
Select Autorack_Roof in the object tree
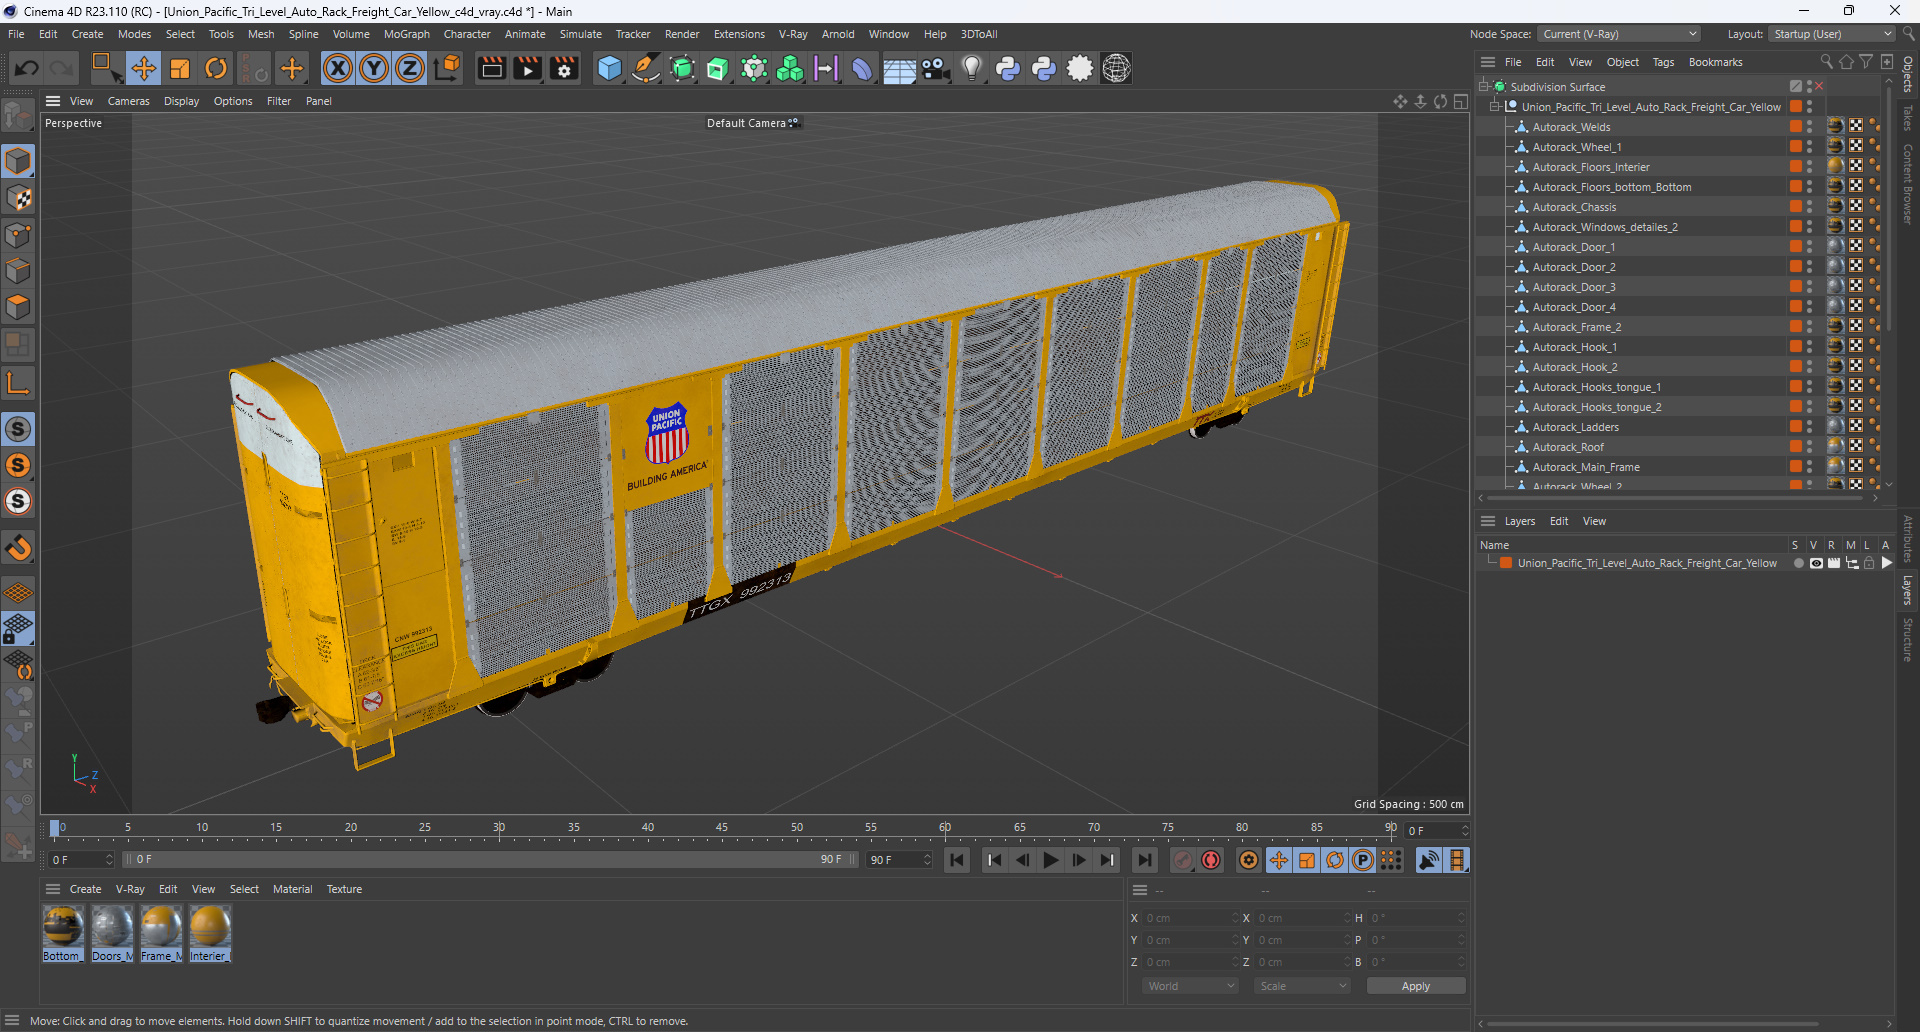pyautogui.click(x=1567, y=447)
